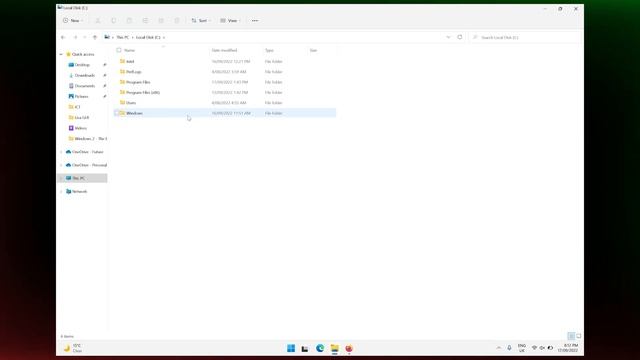Click the Intel folder icon
This screenshot has width=640, height=360.
point(122,61)
